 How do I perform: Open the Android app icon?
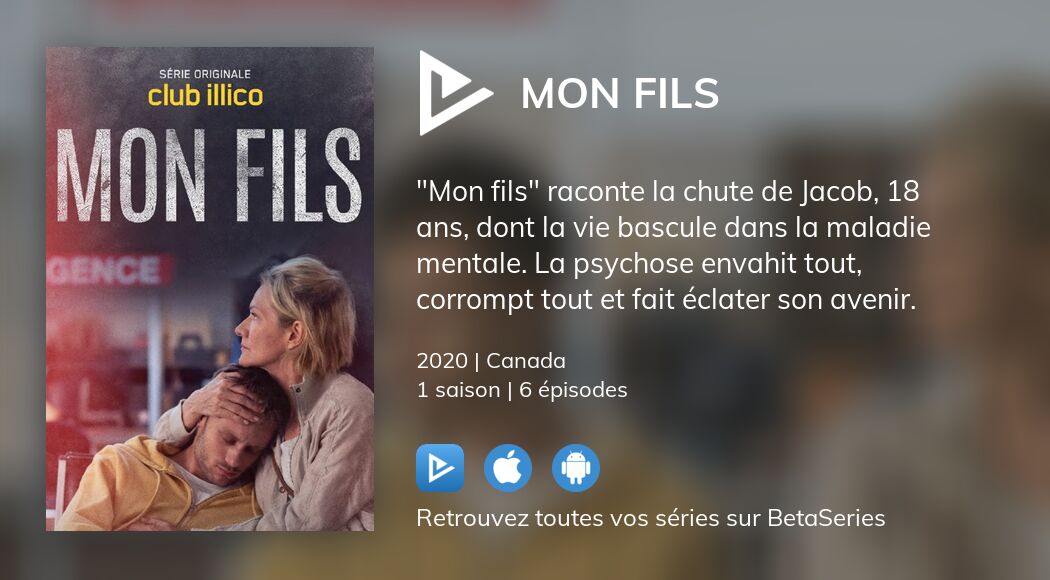[x=576, y=468]
